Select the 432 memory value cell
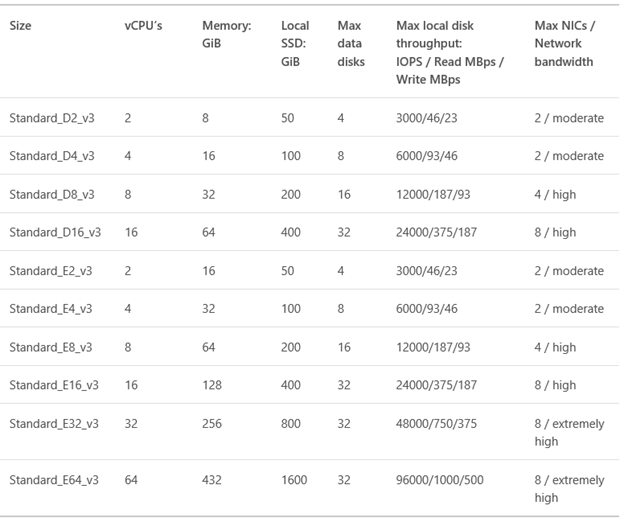The image size is (624, 526). coord(212,480)
